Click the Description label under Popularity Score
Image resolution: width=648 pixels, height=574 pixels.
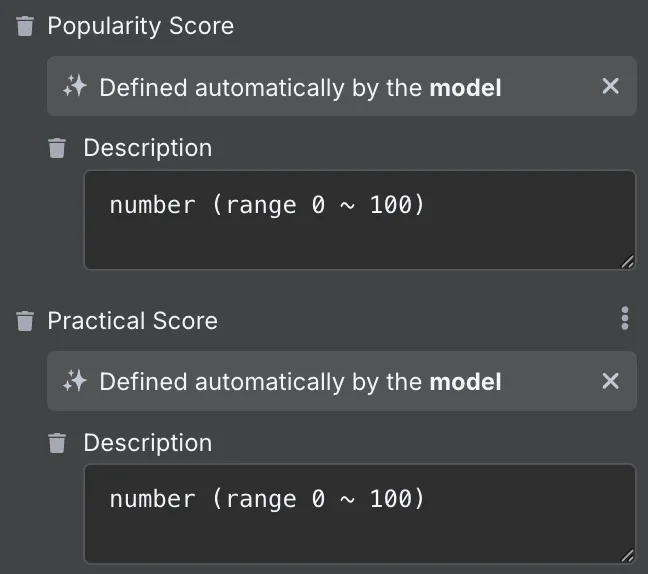(148, 148)
